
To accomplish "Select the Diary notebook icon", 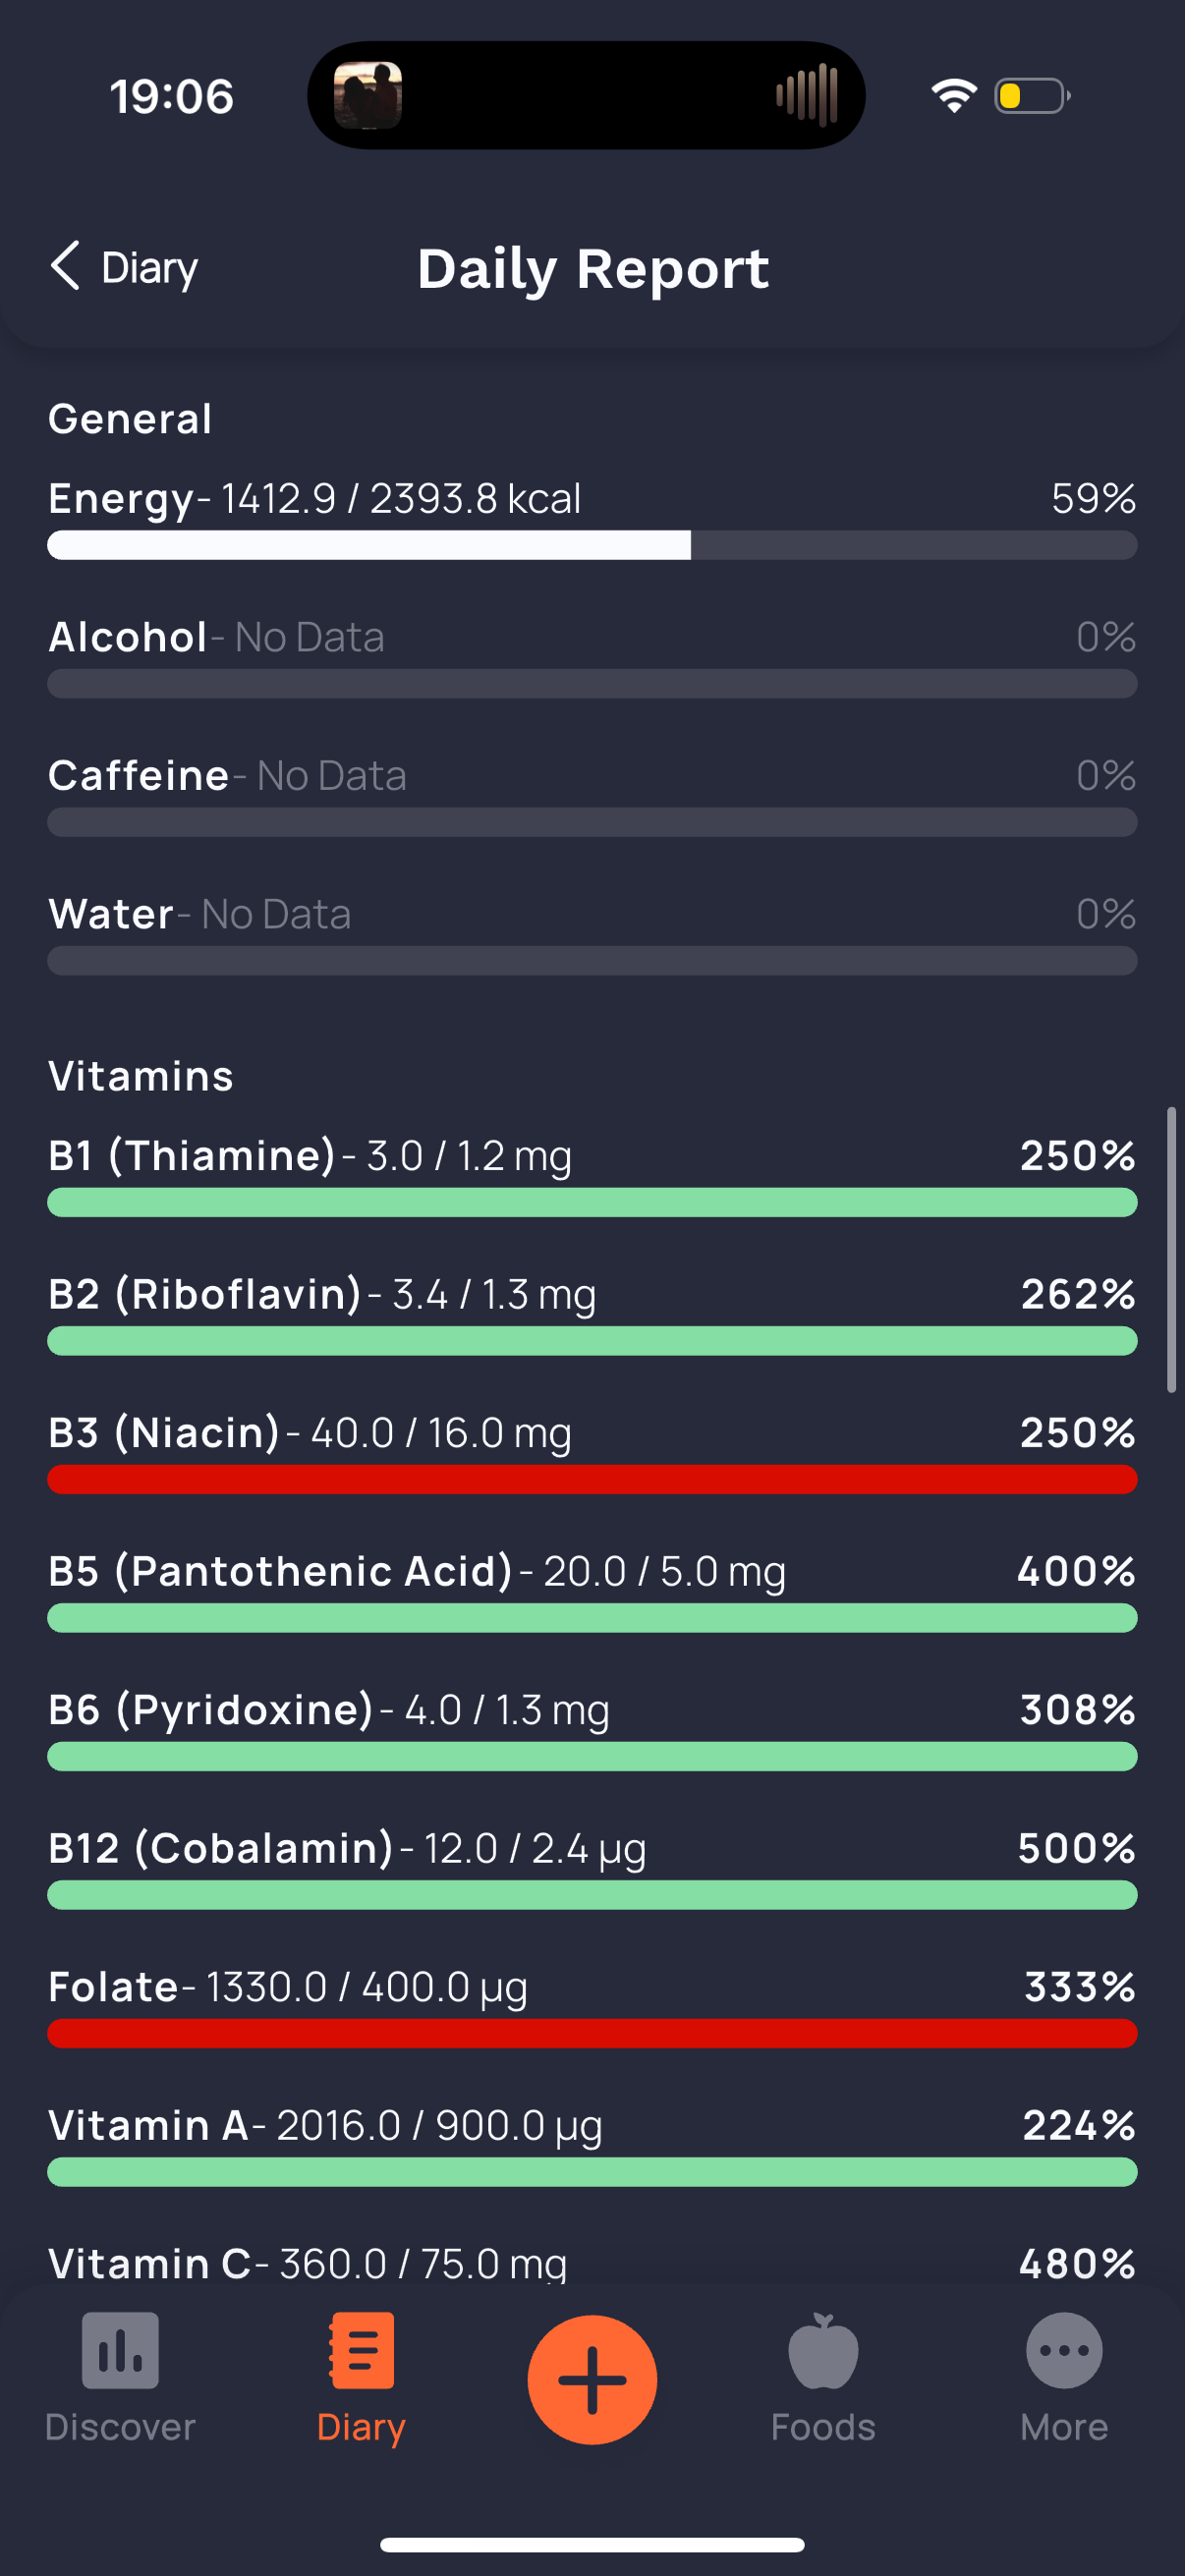I will pos(361,2350).
